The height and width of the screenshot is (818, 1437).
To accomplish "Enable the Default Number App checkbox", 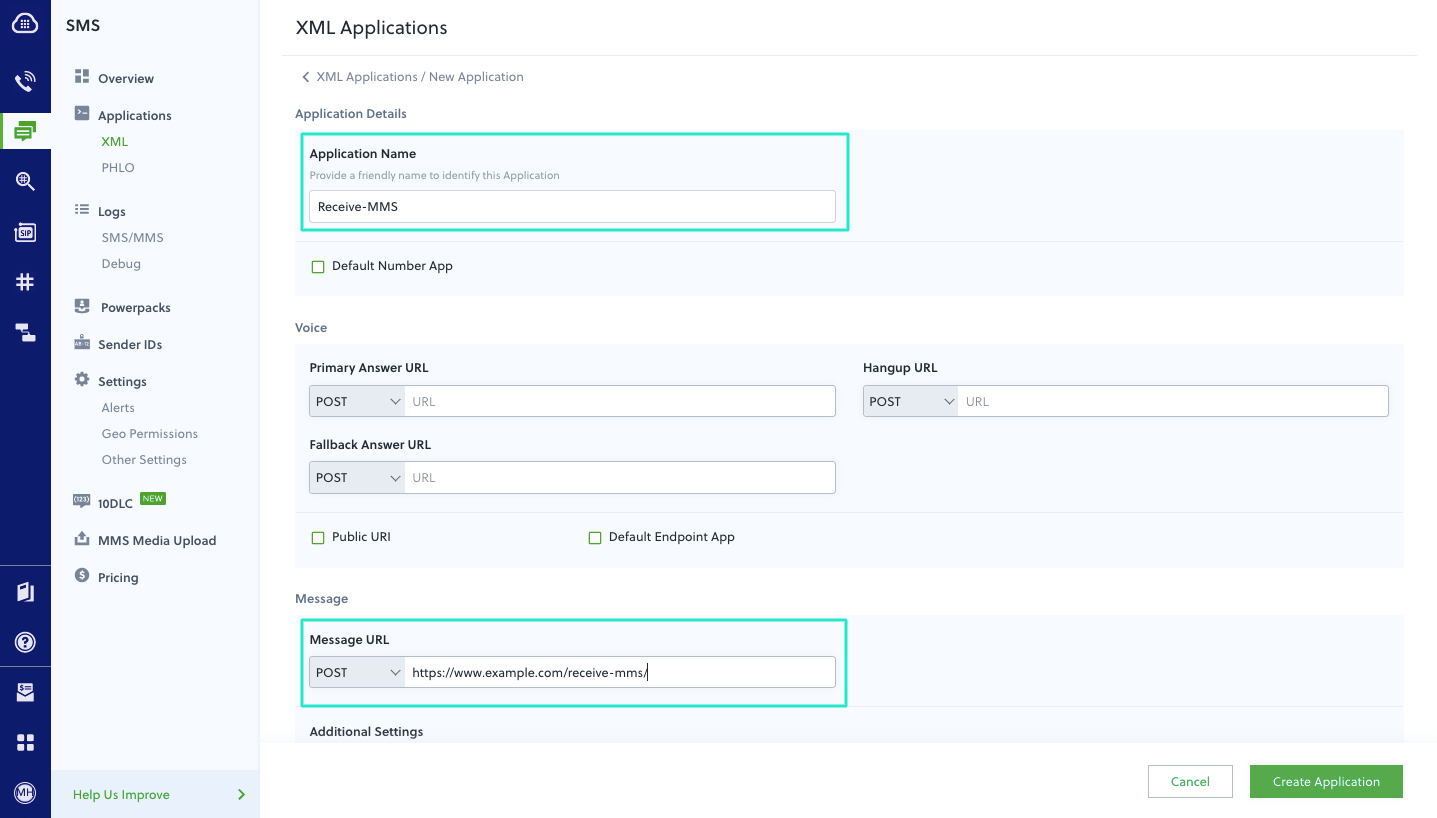I will pos(318,266).
